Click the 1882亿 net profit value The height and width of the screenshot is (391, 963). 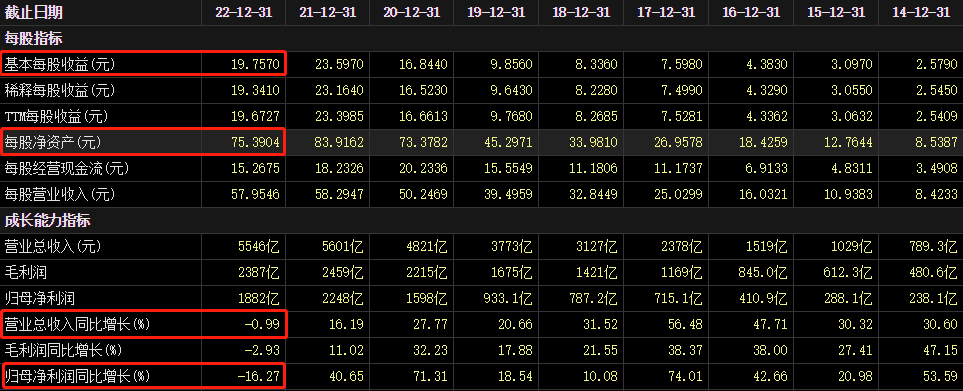[x=259, y=299]
